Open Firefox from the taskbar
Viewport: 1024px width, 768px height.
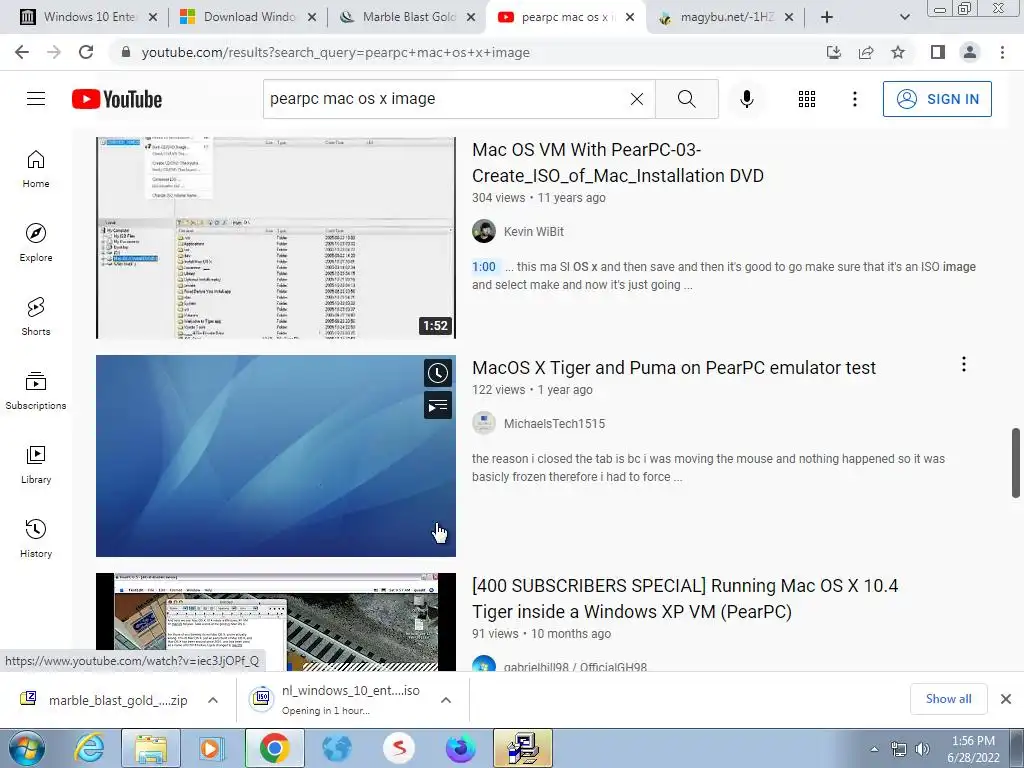461,748
